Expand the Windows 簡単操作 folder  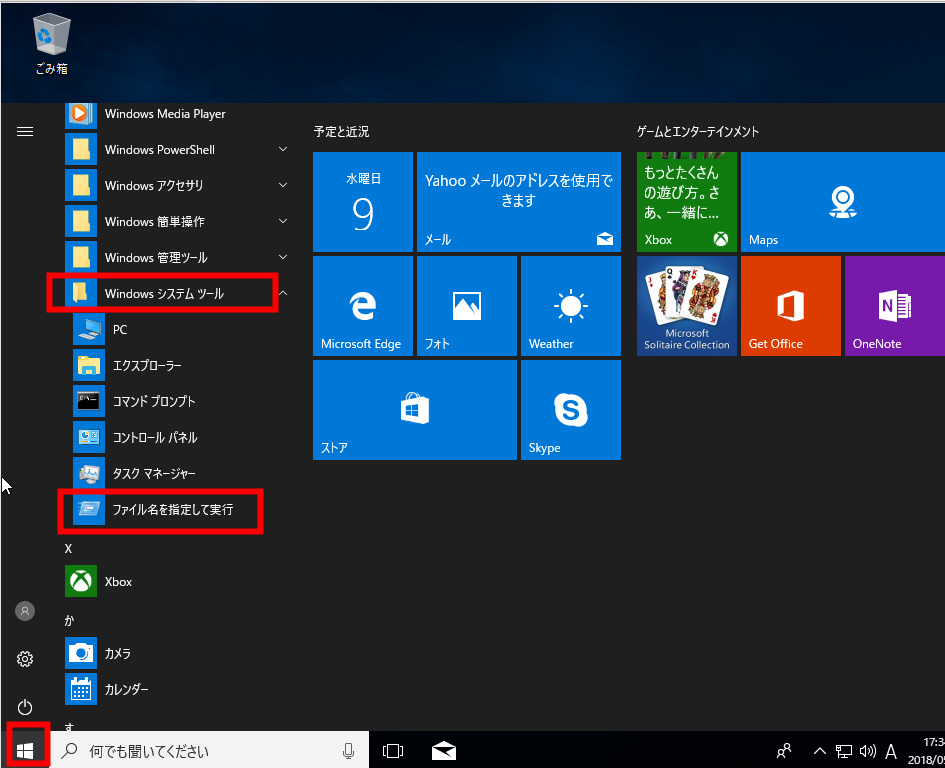point(176,222)
